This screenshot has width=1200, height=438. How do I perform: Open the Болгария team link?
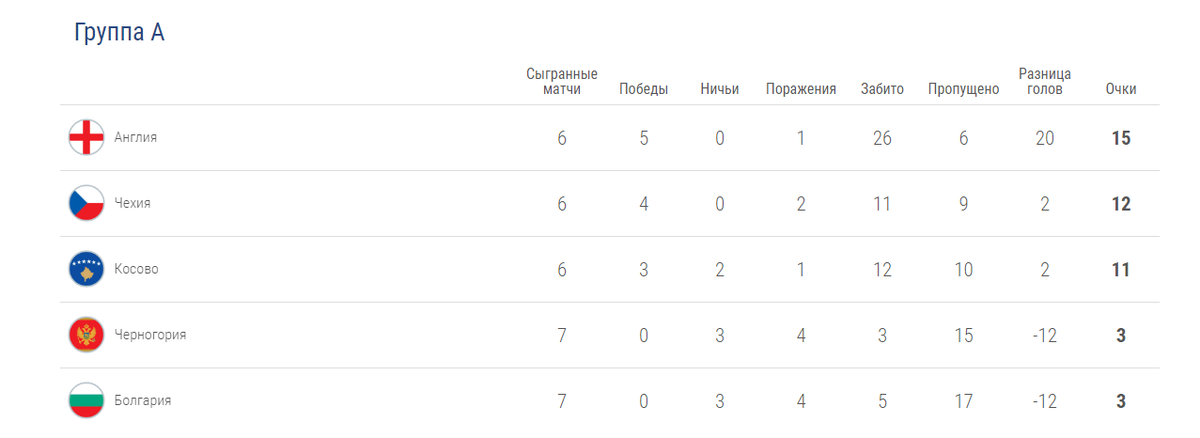(x=143, y=401)
